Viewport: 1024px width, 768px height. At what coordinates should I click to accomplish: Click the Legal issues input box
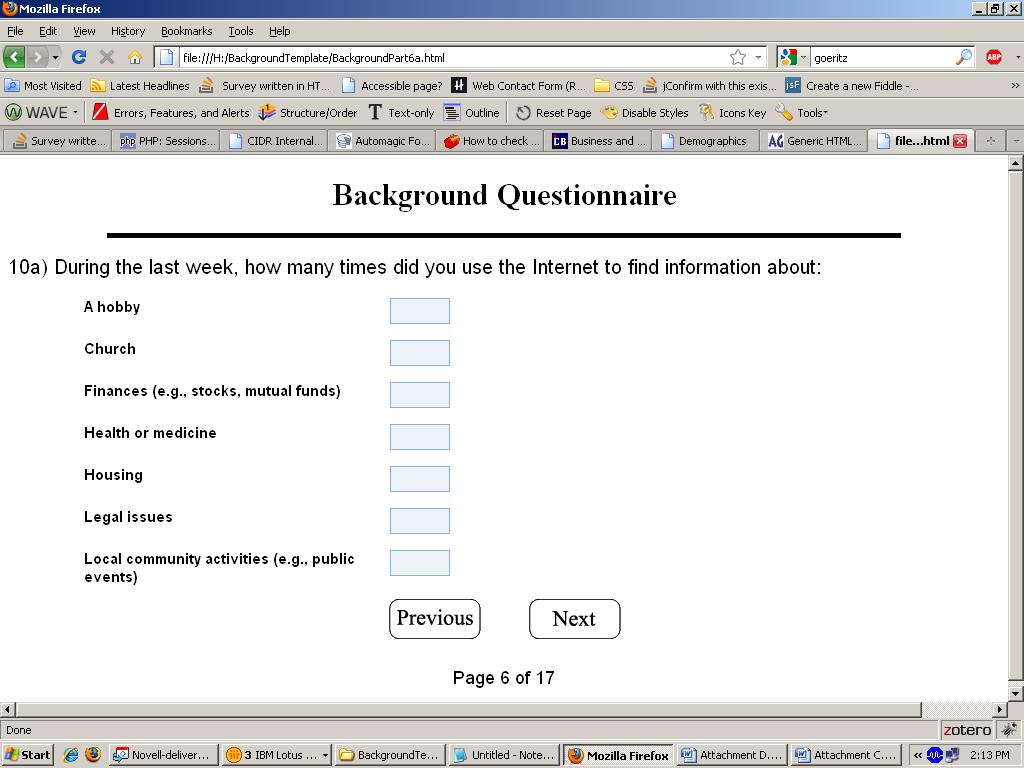pos(420,520)
